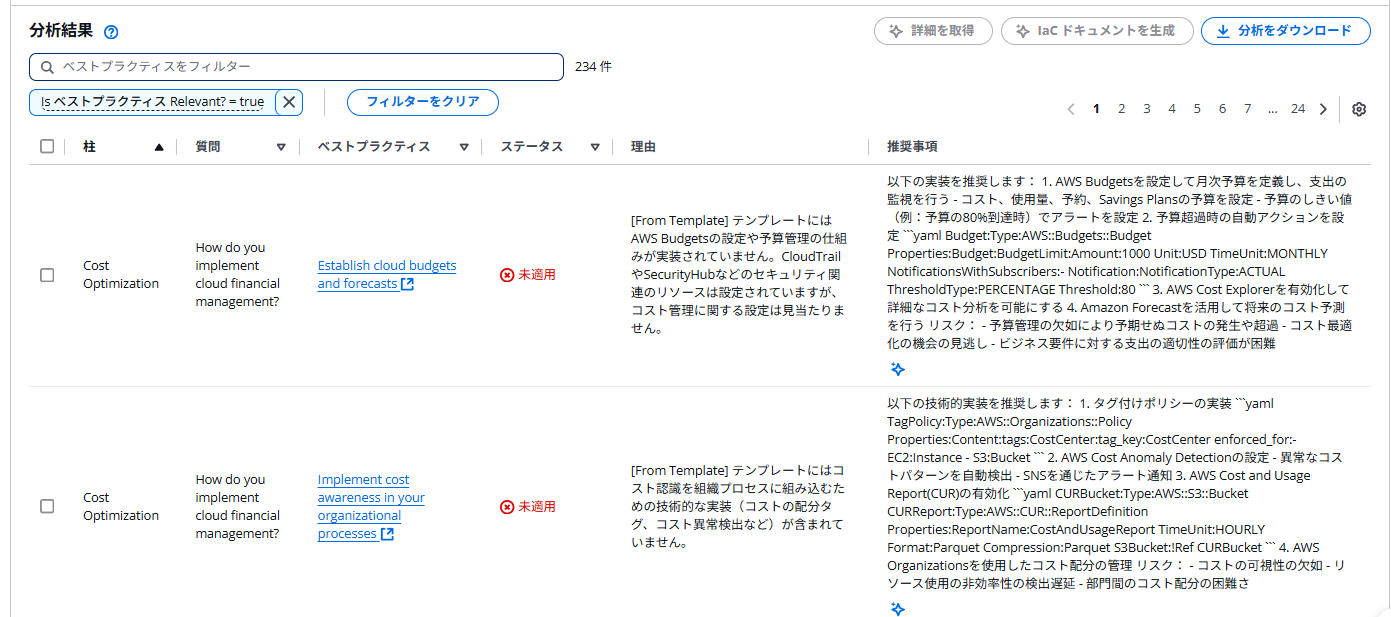The image size is (1391, 617).
Task: Download the analysis with 分析をダウンロード
Action: coord(1285,31)
